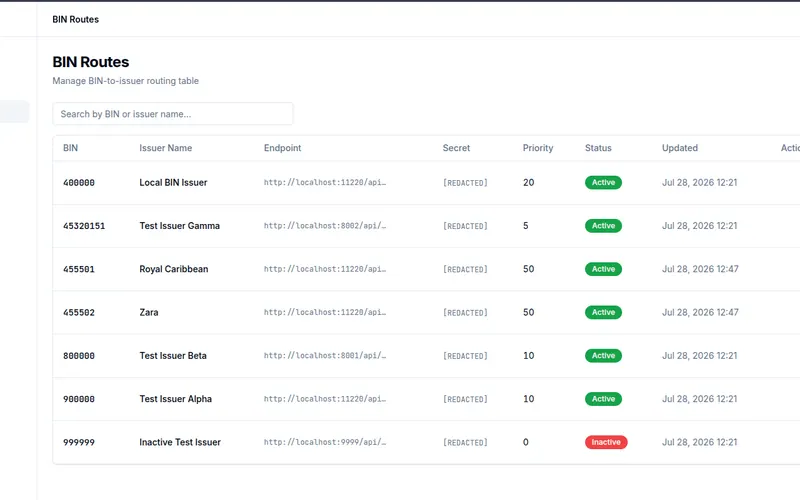
Task: Toggle Active status badge for Royal Caribbean
Action: tap(603, 269)
